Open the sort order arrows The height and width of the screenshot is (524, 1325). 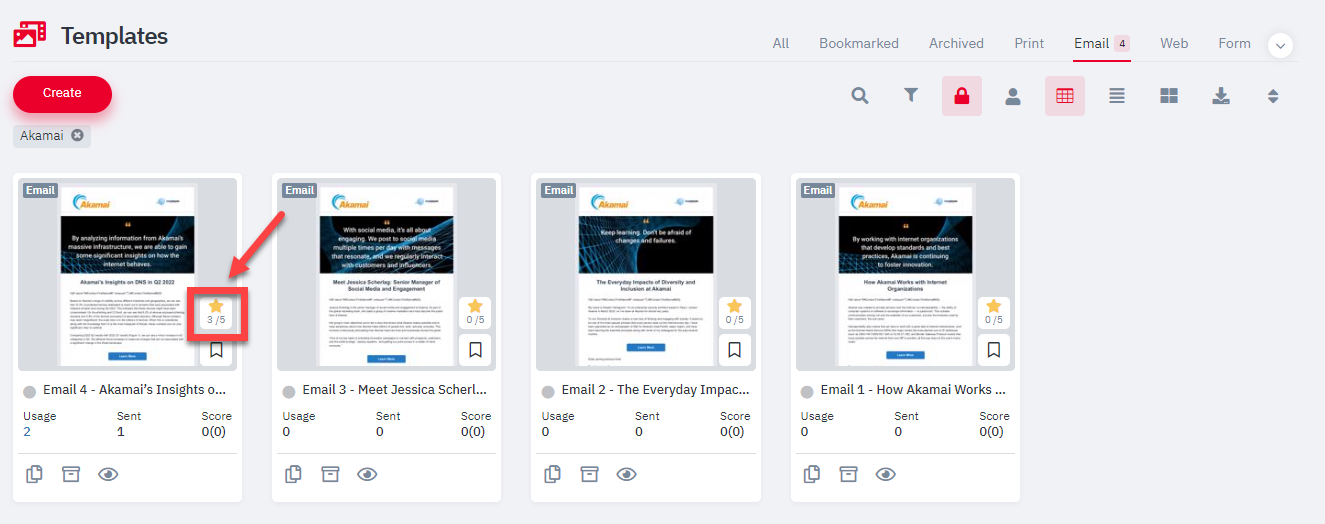[1273, 96]
